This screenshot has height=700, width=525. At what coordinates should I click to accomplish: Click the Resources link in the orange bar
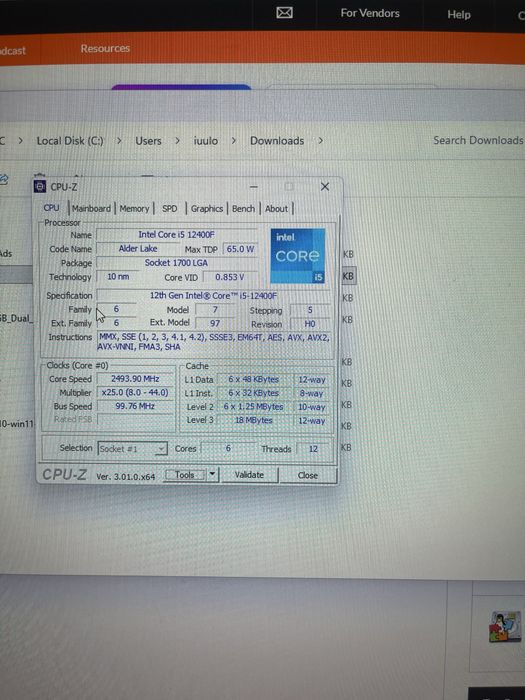(x=105, y=48)
